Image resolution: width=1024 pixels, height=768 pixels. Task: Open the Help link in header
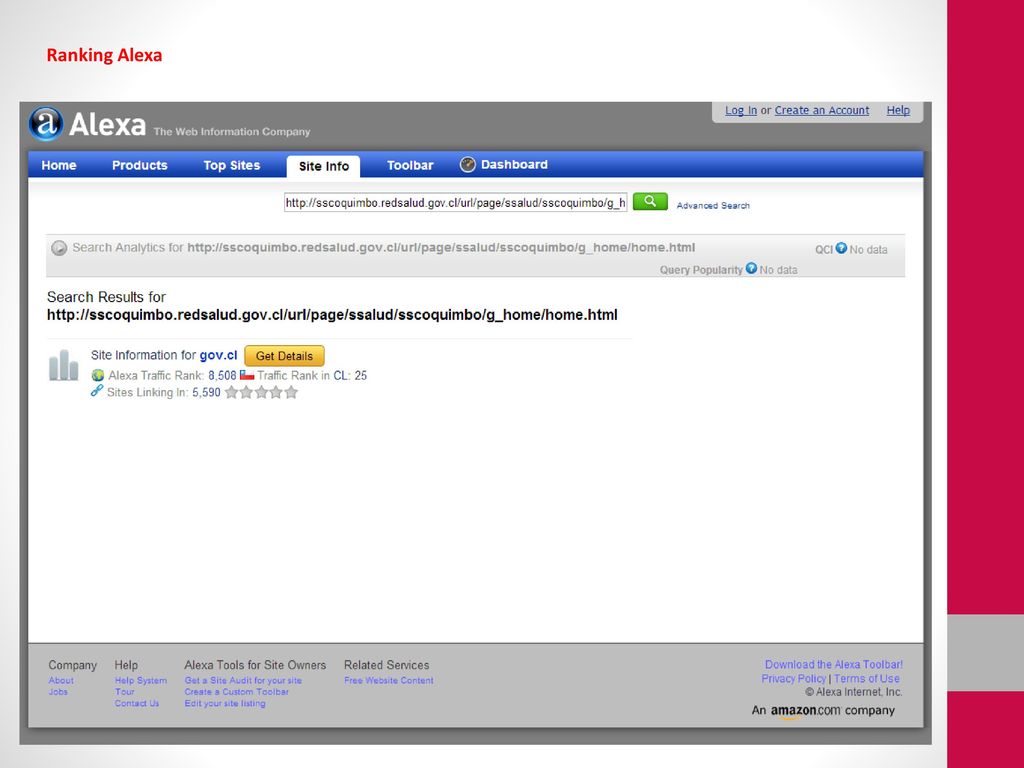[898, 110]
